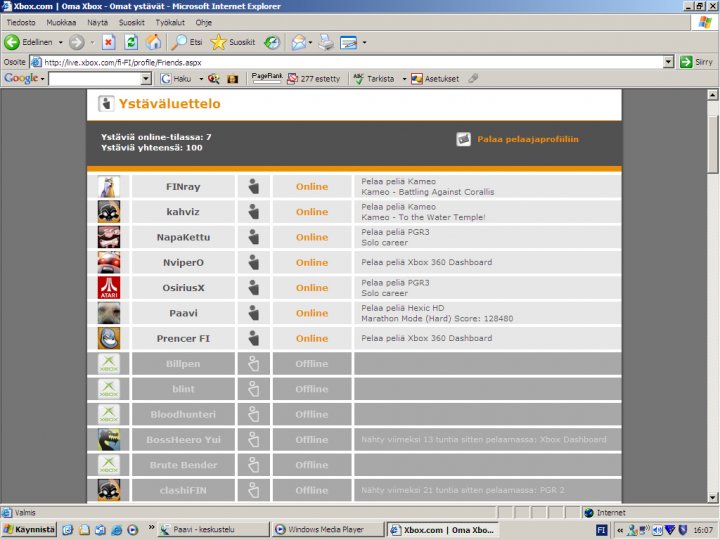Screen dimensions: 720x540
Task: Click the icon next to Palaa pelaajaprofiiliin
Action: tap(463, 139)
